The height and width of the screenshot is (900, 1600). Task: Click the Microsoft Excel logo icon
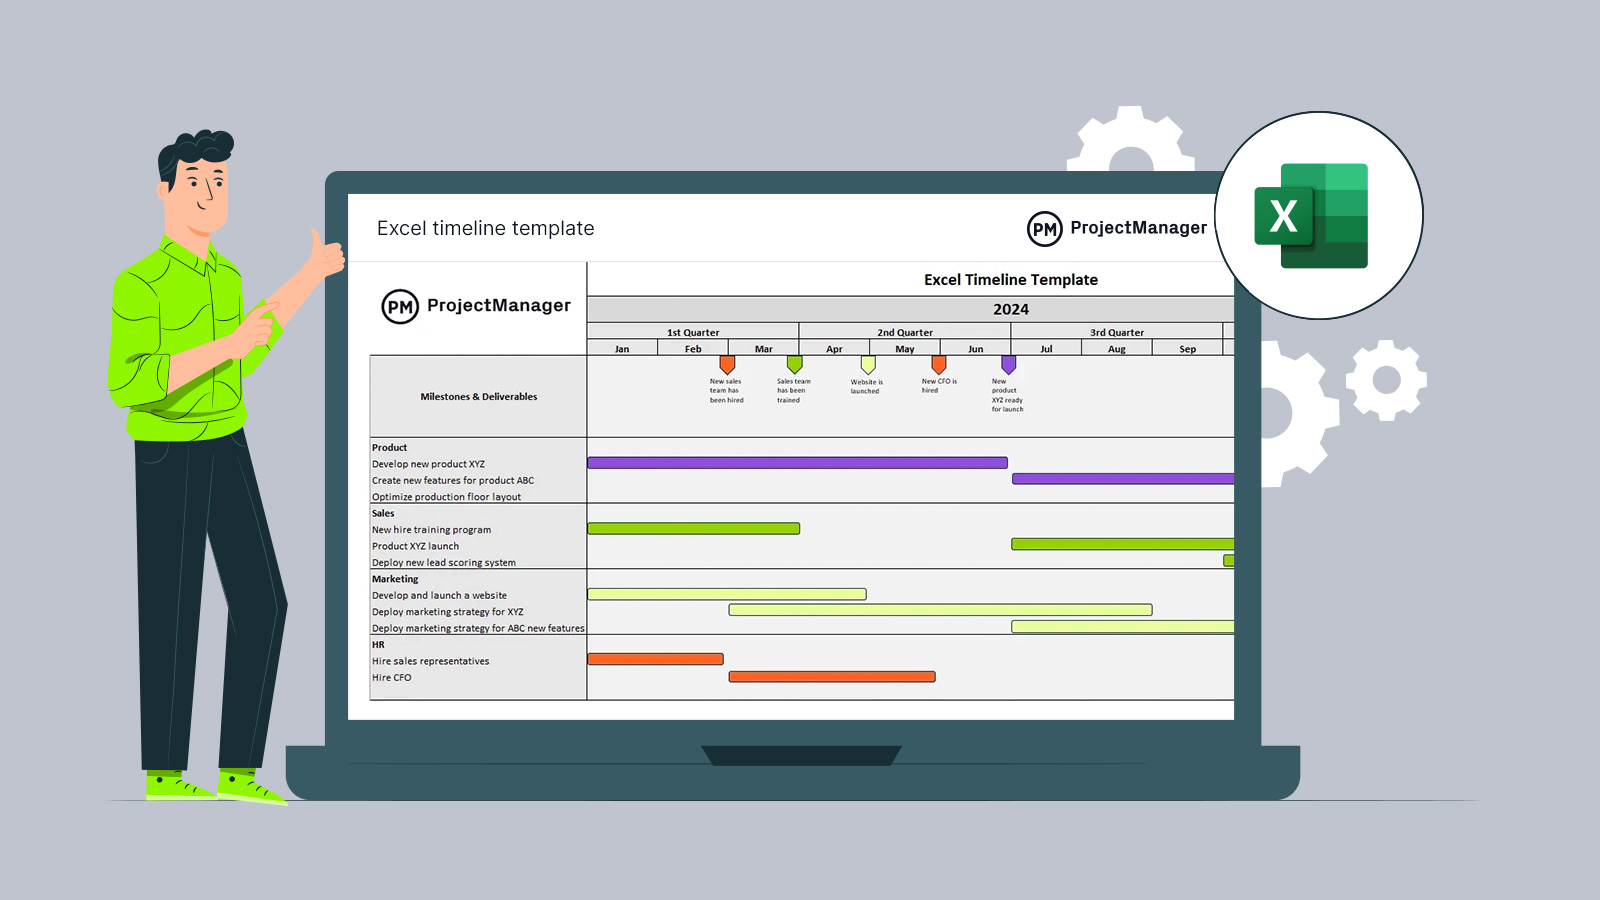pyautogui.click(x=1311, y=216)
